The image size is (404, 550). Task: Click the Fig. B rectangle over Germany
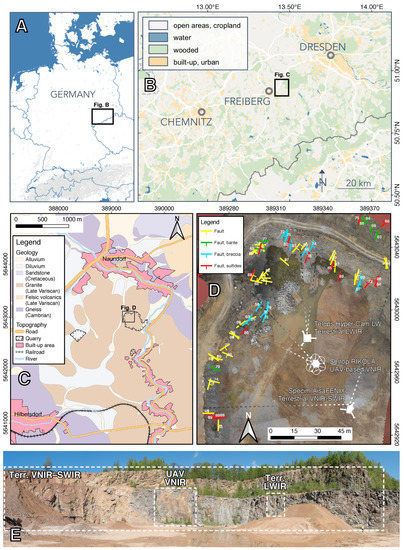click(103, 116)
